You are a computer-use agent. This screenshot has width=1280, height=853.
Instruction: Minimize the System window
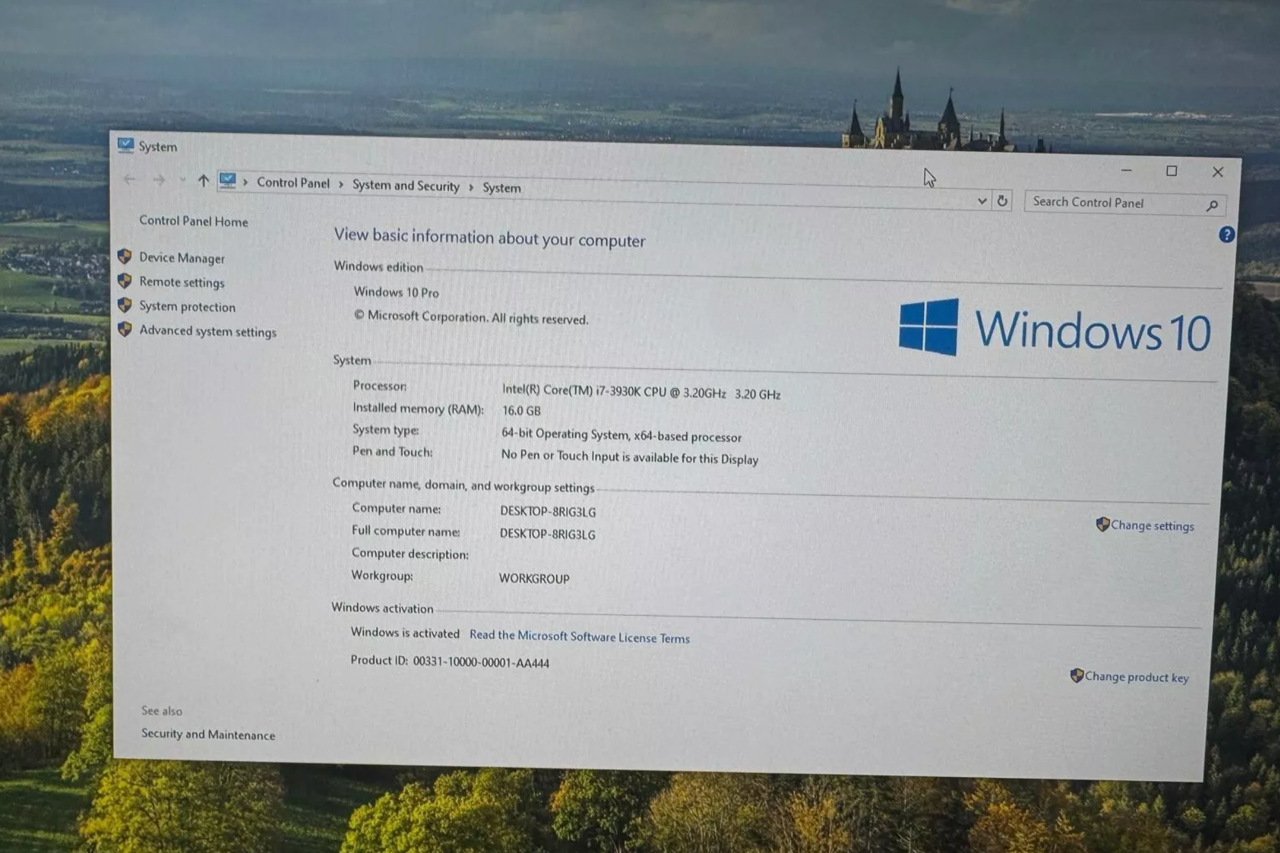[x=1126, y=170]
